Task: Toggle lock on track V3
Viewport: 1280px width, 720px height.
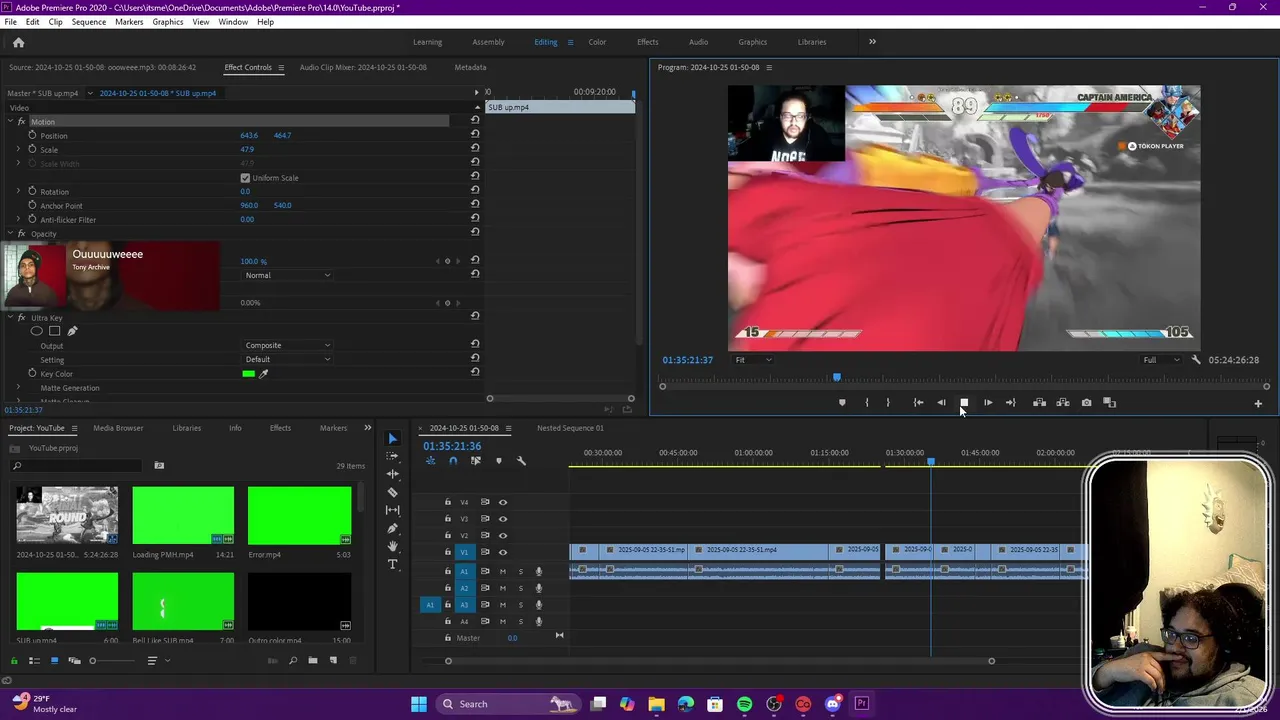Action: [x=448, y=519]
